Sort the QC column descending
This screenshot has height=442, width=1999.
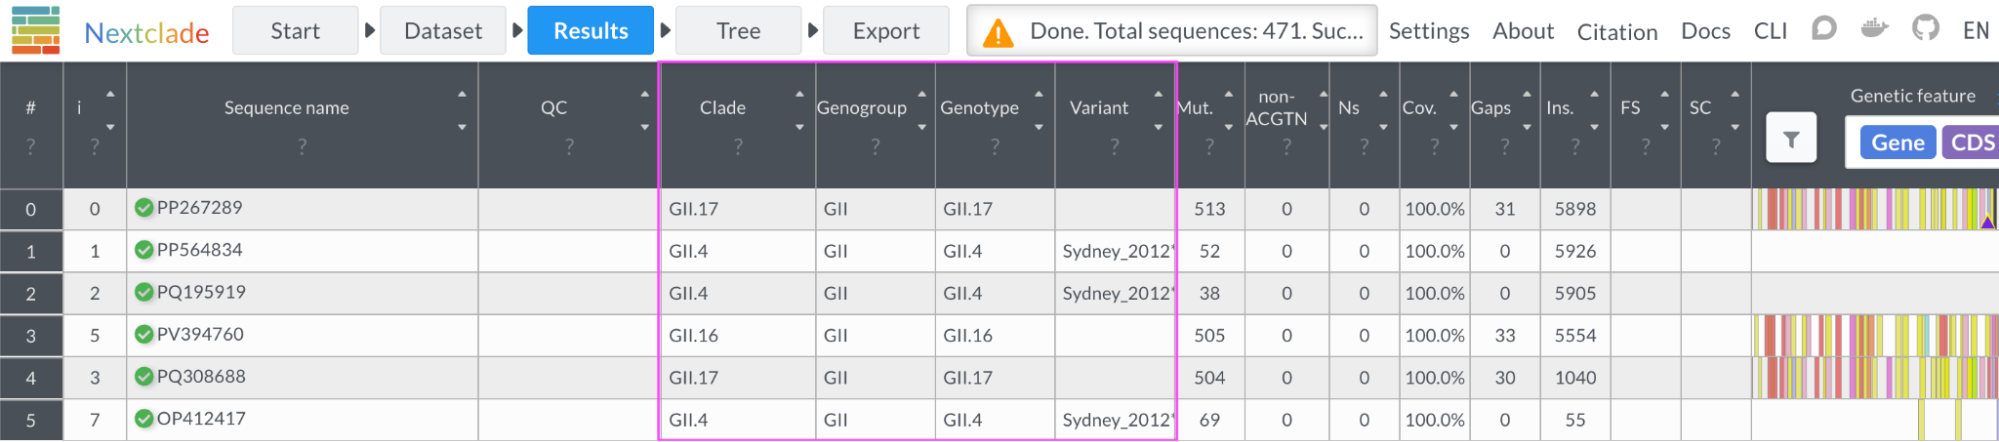pyautogui.click(x=645, y=127)
